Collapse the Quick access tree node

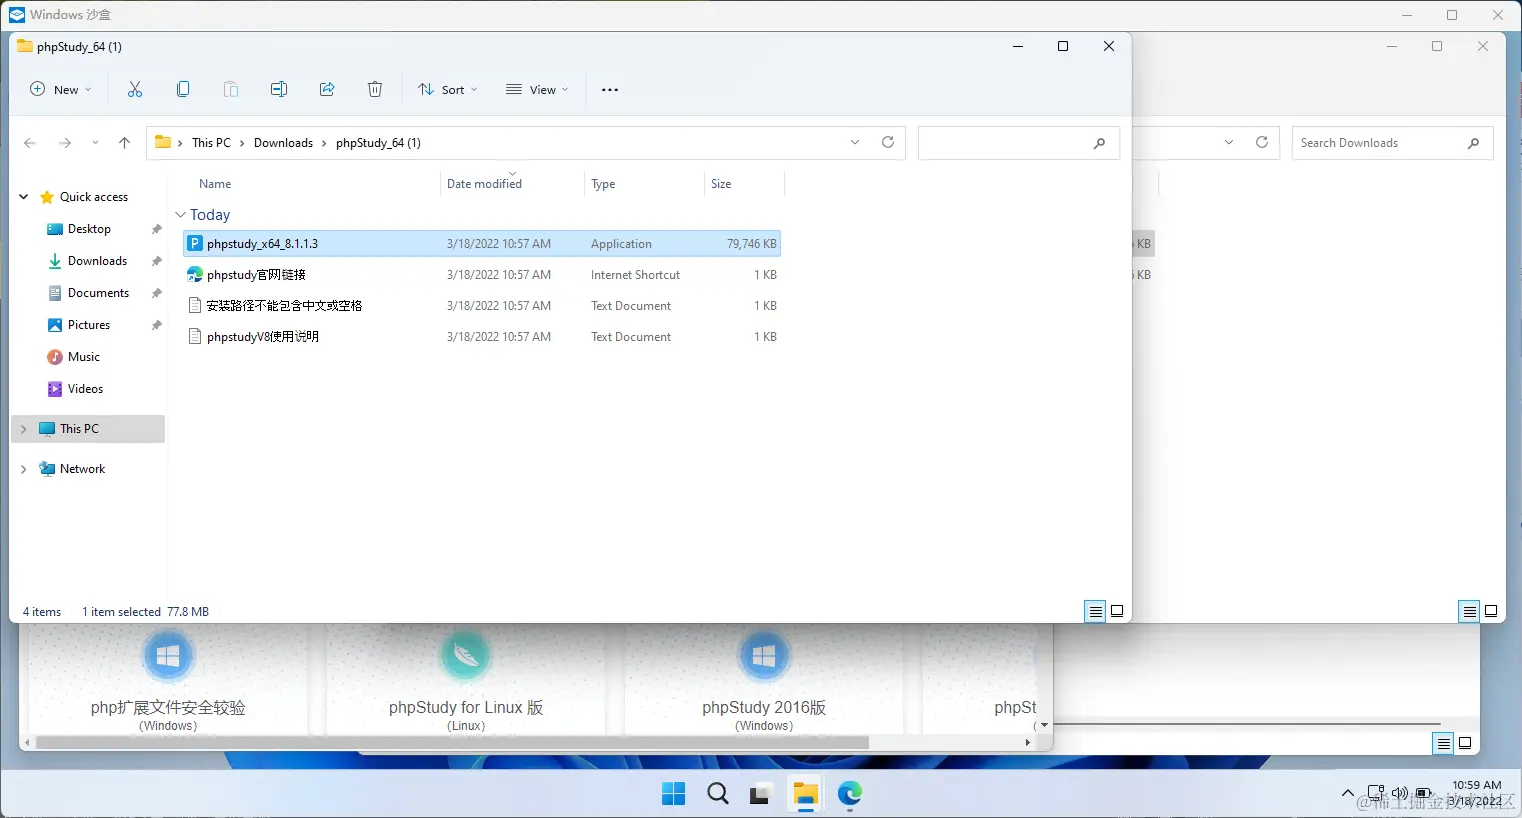pyautogui.click(x=24, y=197)
